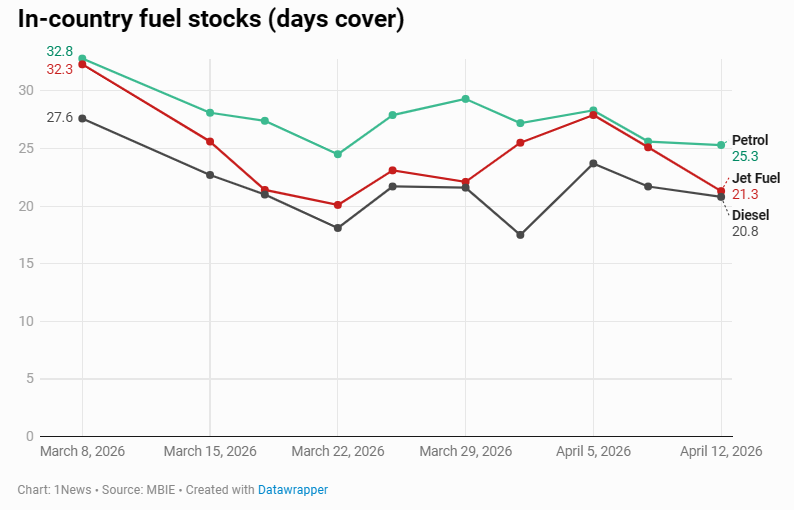Viewport: 794px width, 510px height.
Task: Select the dark Diesel point on March 8
Action: point(82,118)
